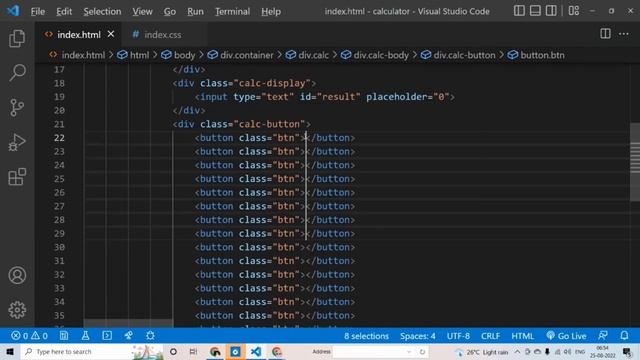Image resolution: width=640 pixels, height=360 pixels.
Task: Open the Accounts menu icon
Action: pos(17,275)
